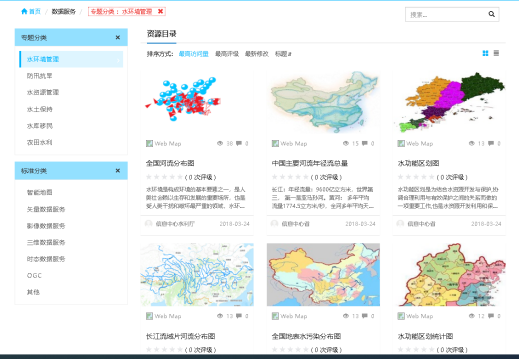Click Web Map icon on 长江流域片河流分布图 card
The width and height of the screenshot is (520, 360).
pyautogui.click(x=149, y=316)
